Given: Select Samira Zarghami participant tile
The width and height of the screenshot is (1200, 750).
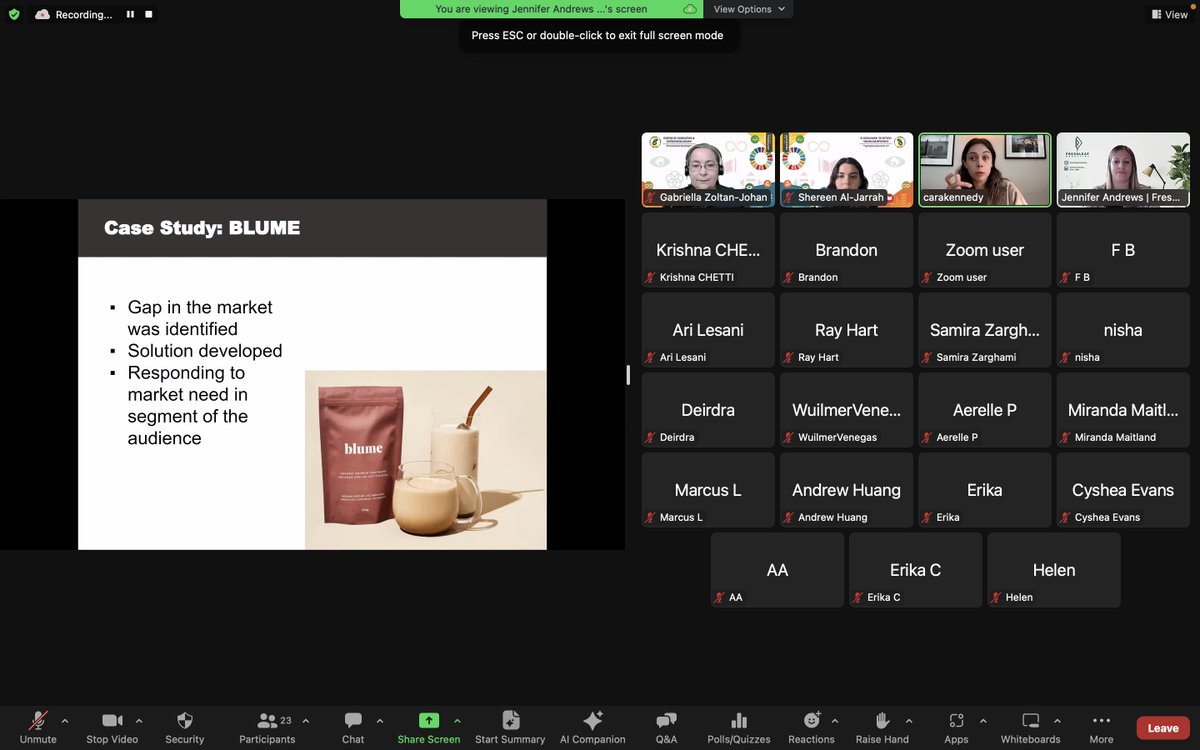Looking at the screenshot, I should [985, 330].
